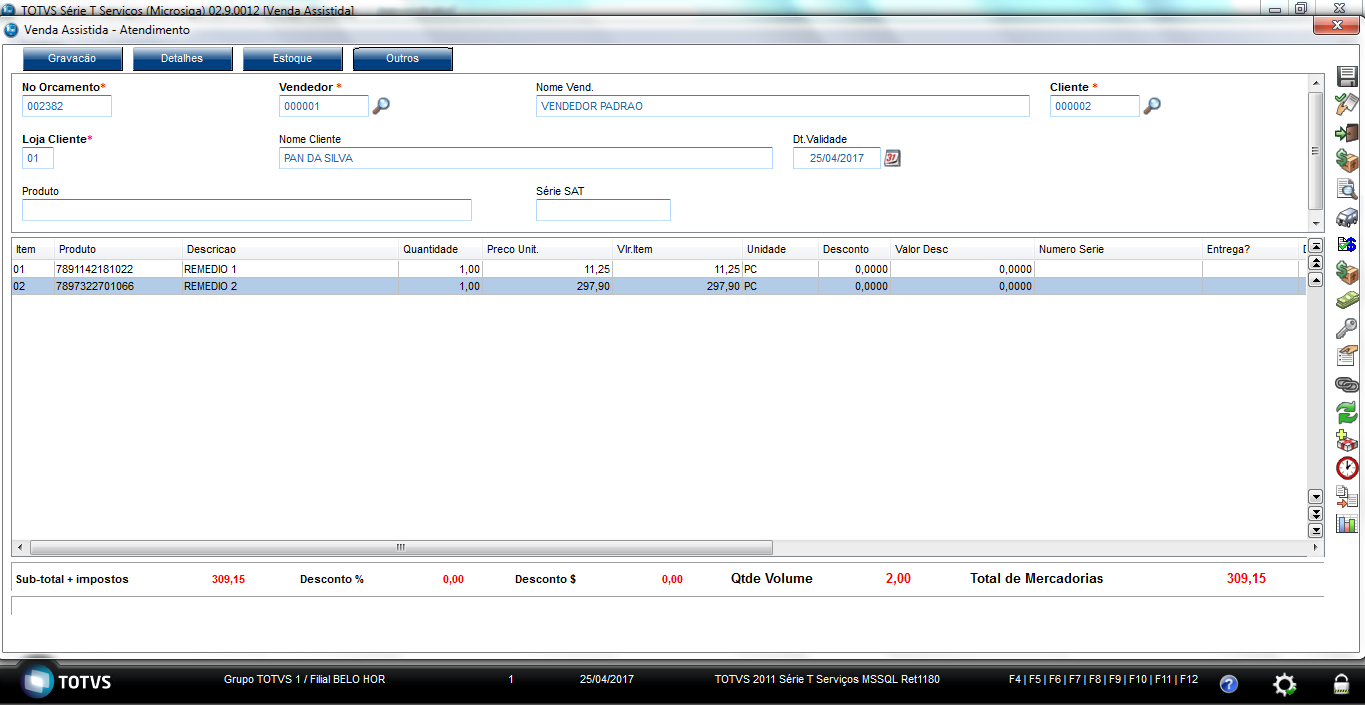Click the Loja Cliente field

(x=38, y=158)
